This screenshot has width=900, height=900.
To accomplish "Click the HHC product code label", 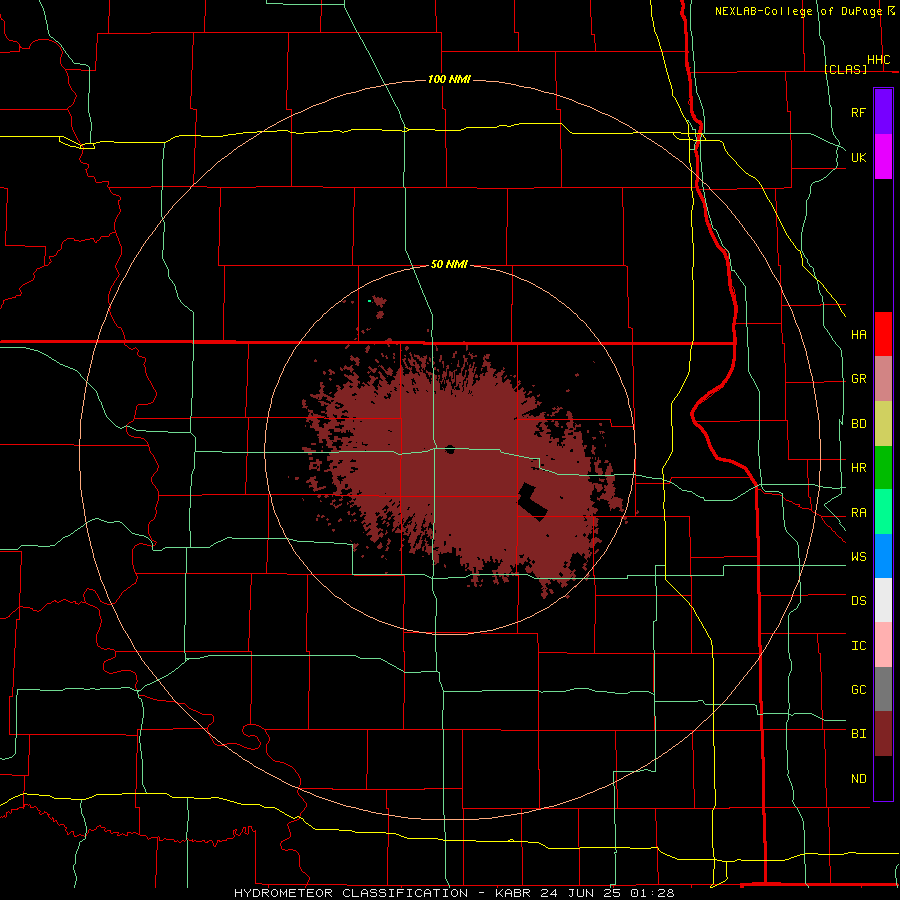I will point(878,60).
